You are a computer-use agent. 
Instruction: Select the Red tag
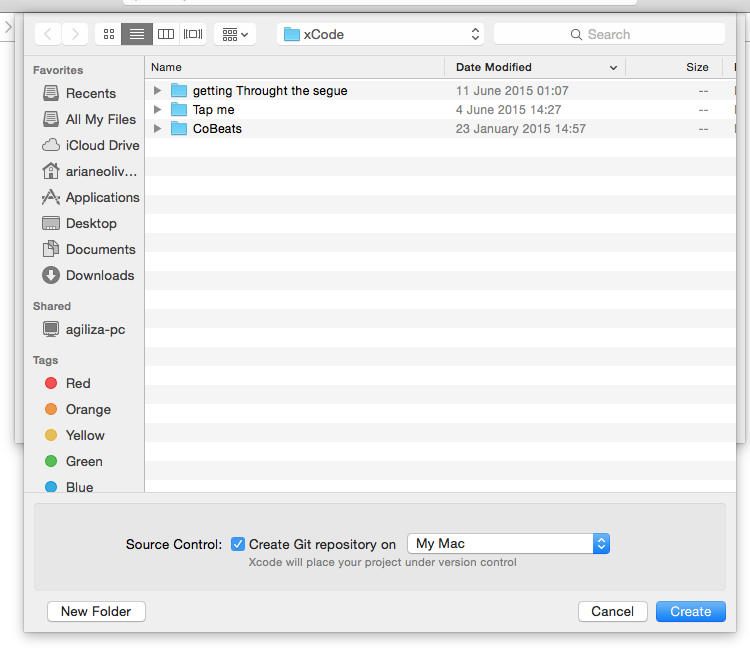click(x=78, y=383)
